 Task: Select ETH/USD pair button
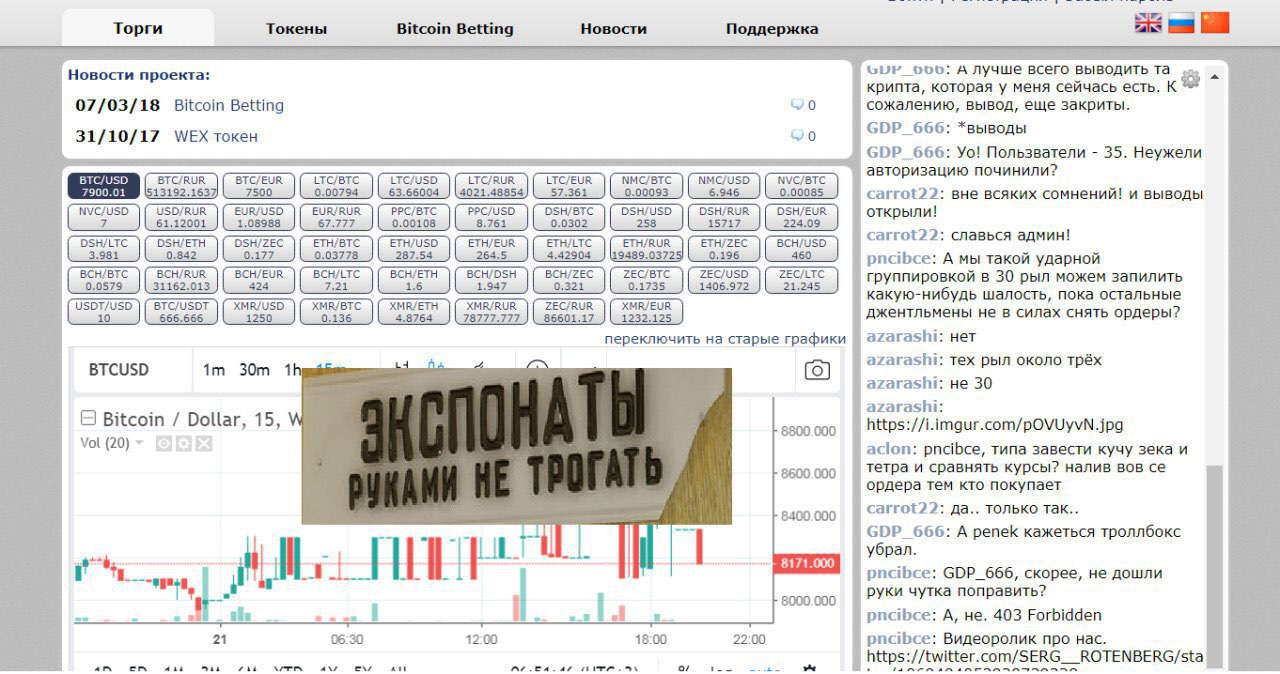[414, 248]
